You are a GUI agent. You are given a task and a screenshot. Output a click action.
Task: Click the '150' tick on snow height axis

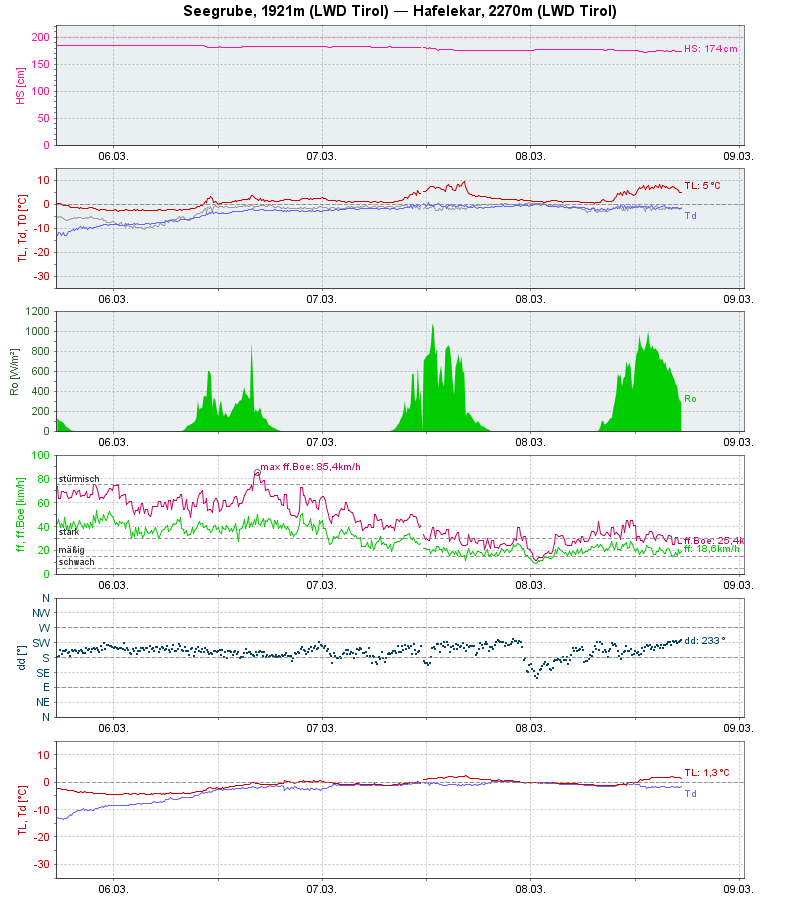point(41,64)
